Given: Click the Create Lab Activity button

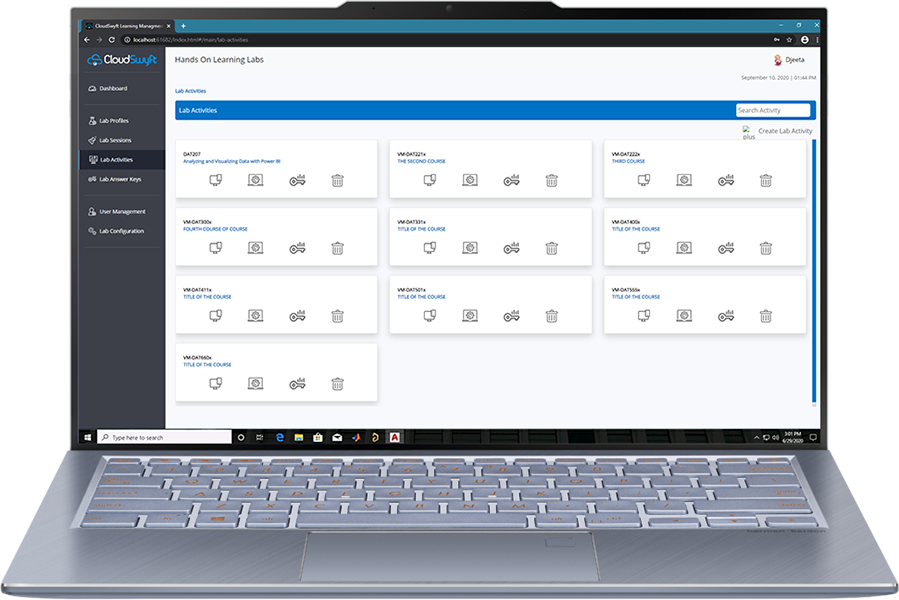Looking at the screenshot, I should pyautogui.click(x=784, y=131).
